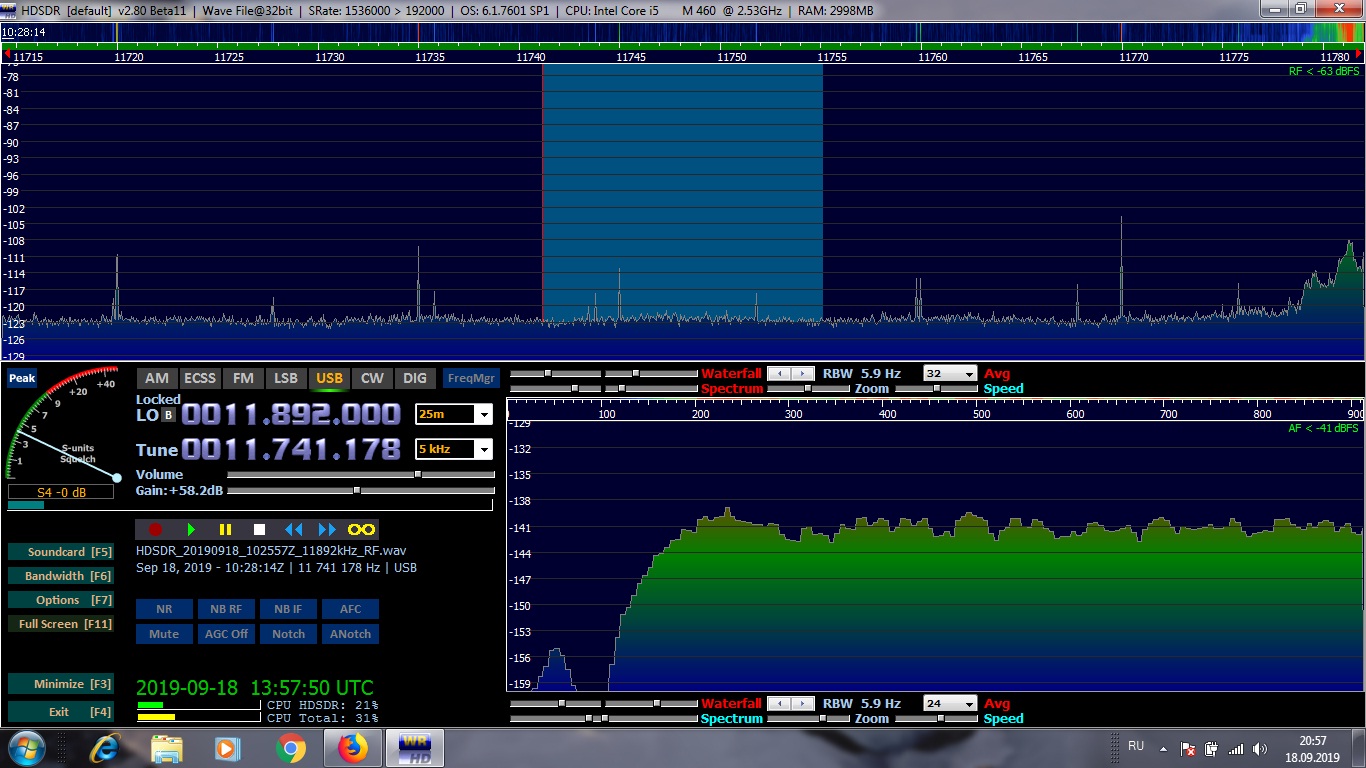Click the recording file name HDSDR_20190918_102557Z_11892kHz_RF.wav

tap(271, 550)
